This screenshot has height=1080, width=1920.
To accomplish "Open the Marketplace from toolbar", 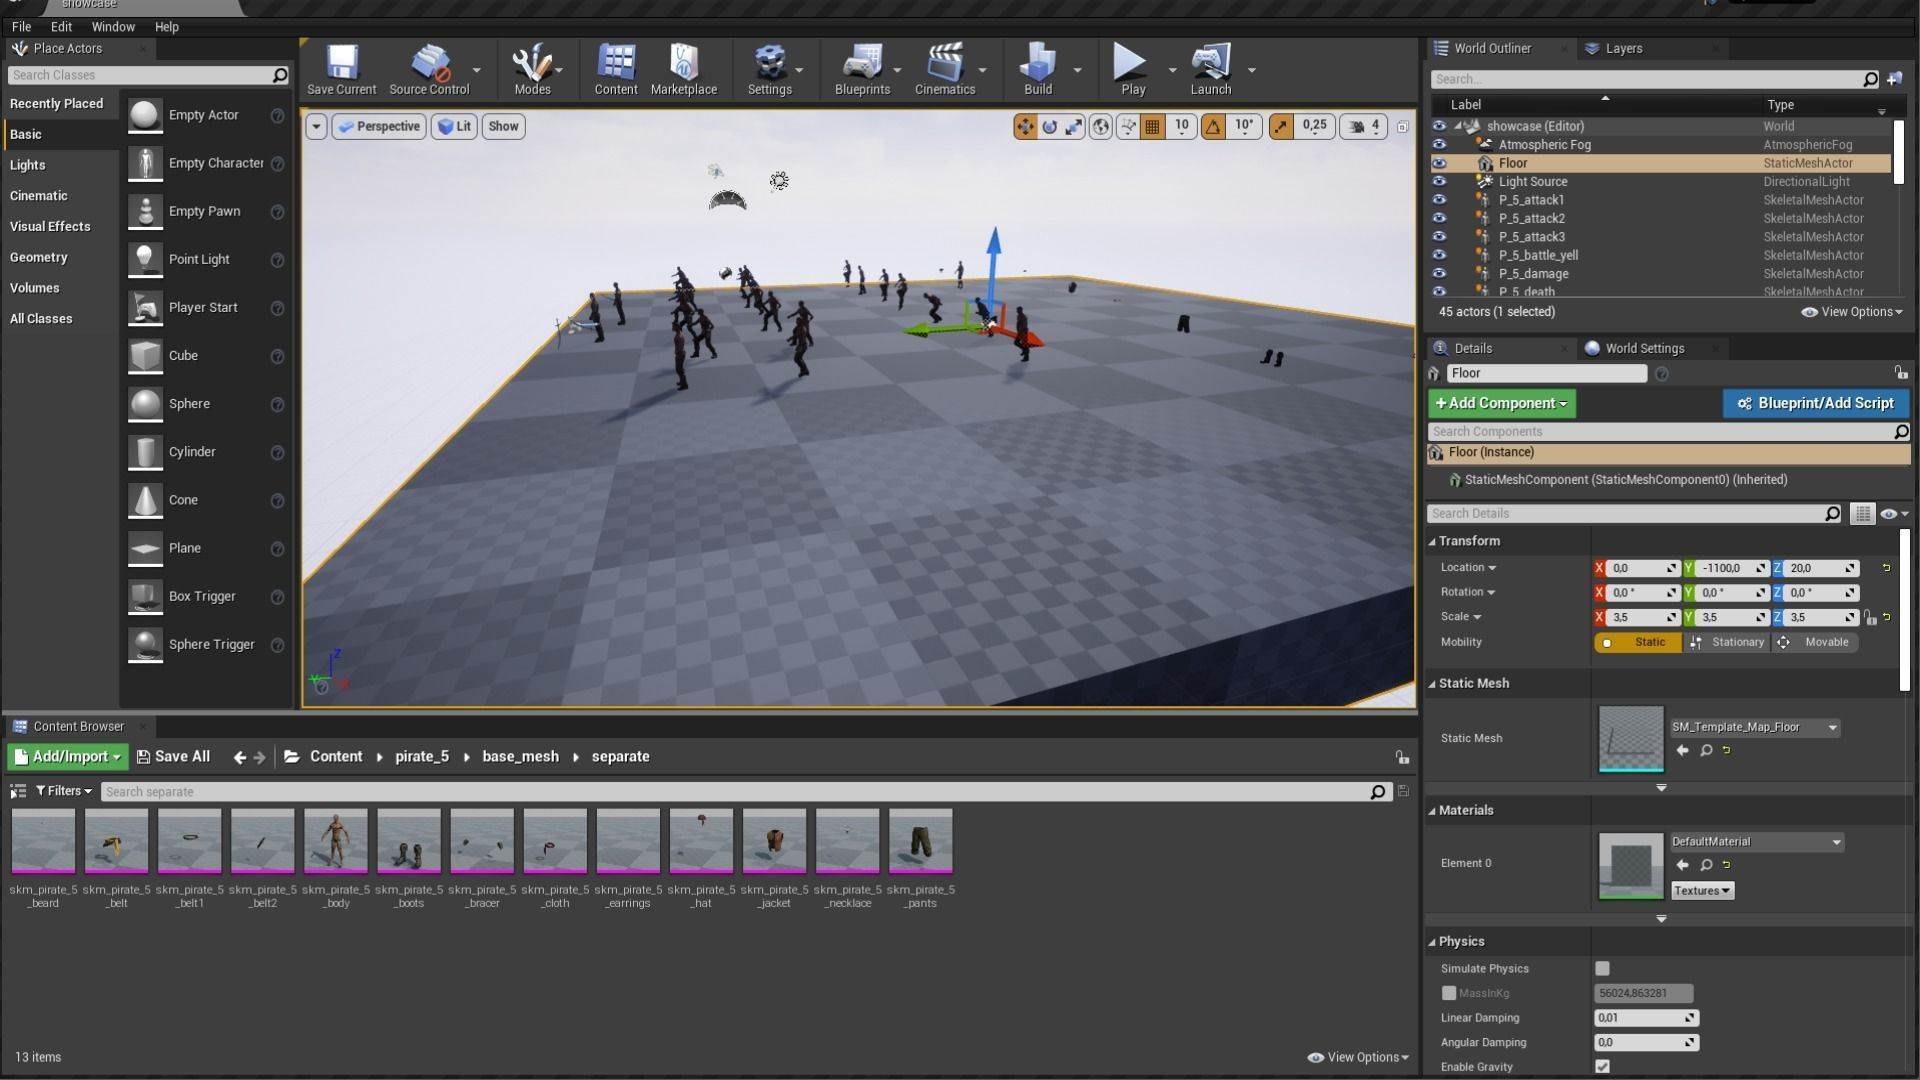I will (x=683, y=70).
